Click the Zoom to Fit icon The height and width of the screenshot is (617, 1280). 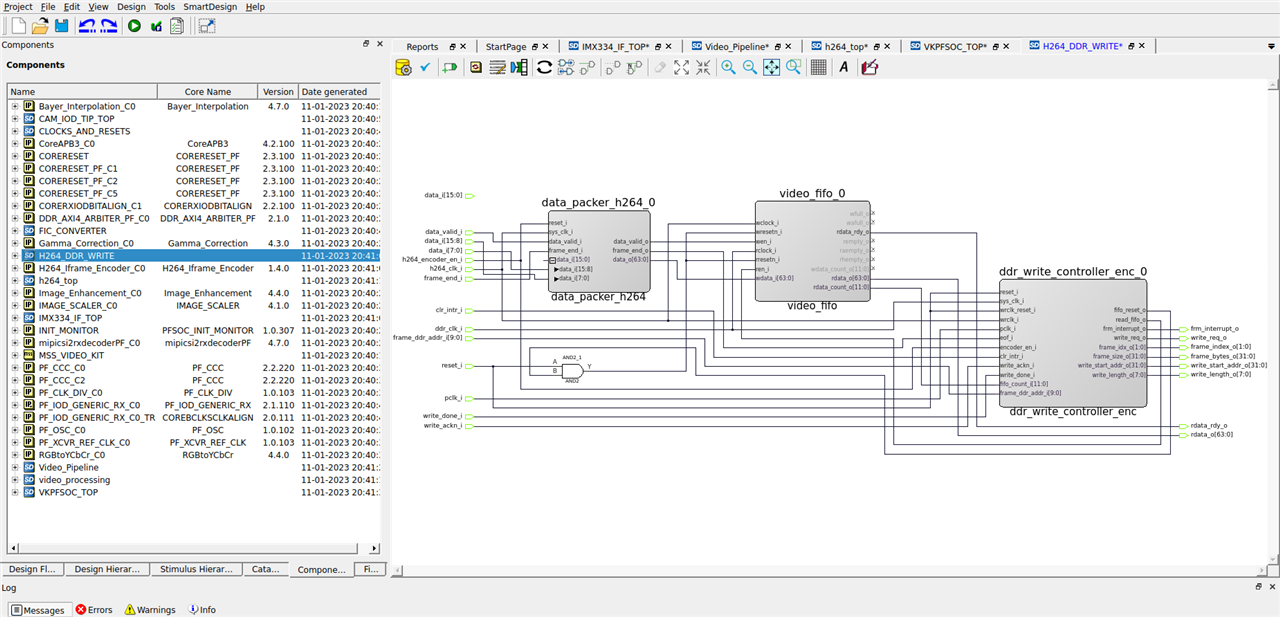coord(772,67)
